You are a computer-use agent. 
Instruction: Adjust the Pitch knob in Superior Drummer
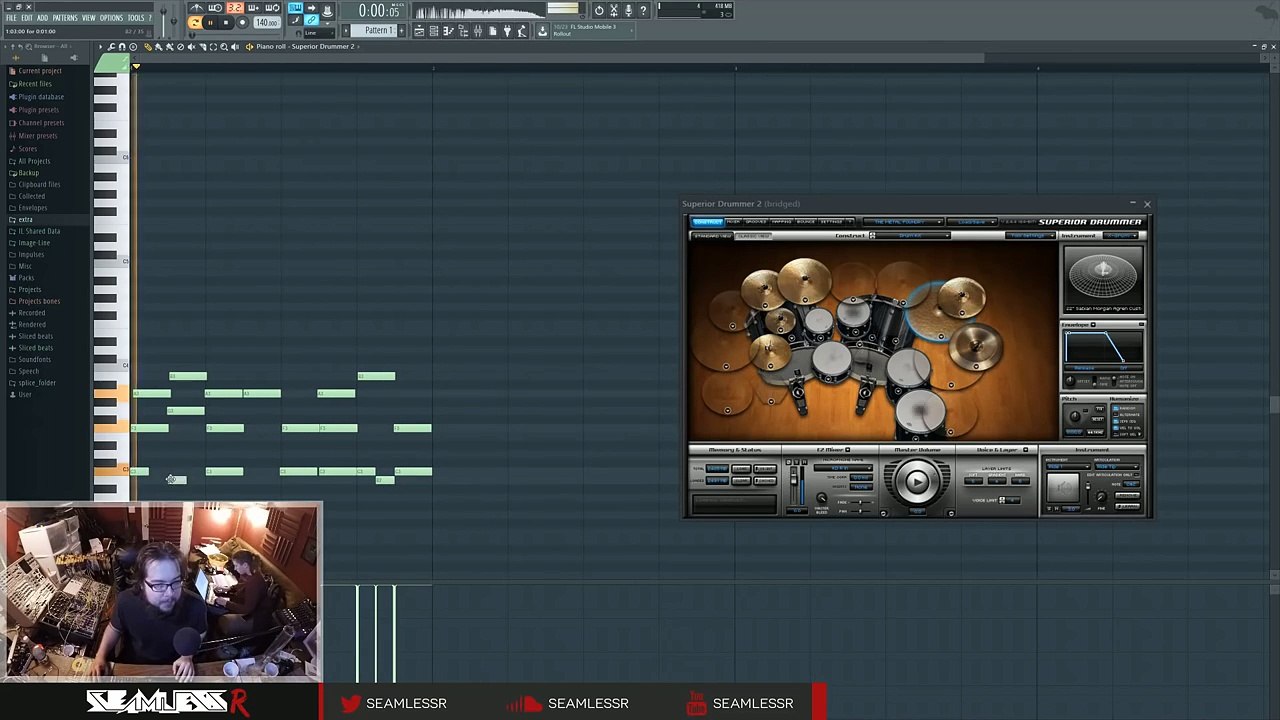(1075, 416)
